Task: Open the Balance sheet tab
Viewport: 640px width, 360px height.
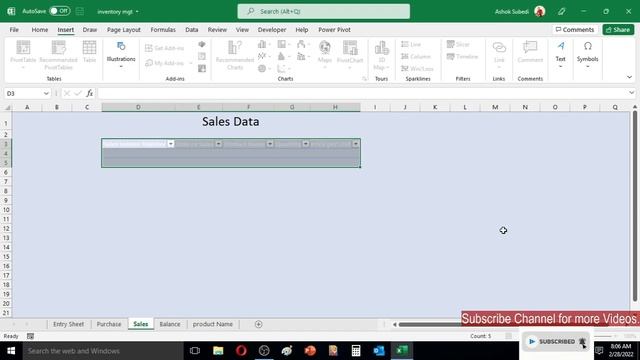Action: click(x=170, y=324)
